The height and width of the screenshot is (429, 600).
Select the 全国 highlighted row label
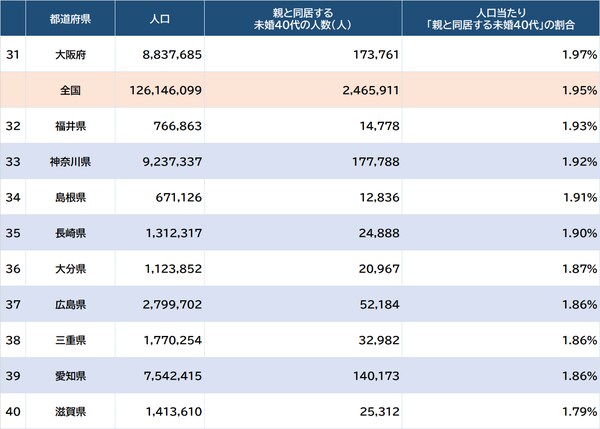69,90
